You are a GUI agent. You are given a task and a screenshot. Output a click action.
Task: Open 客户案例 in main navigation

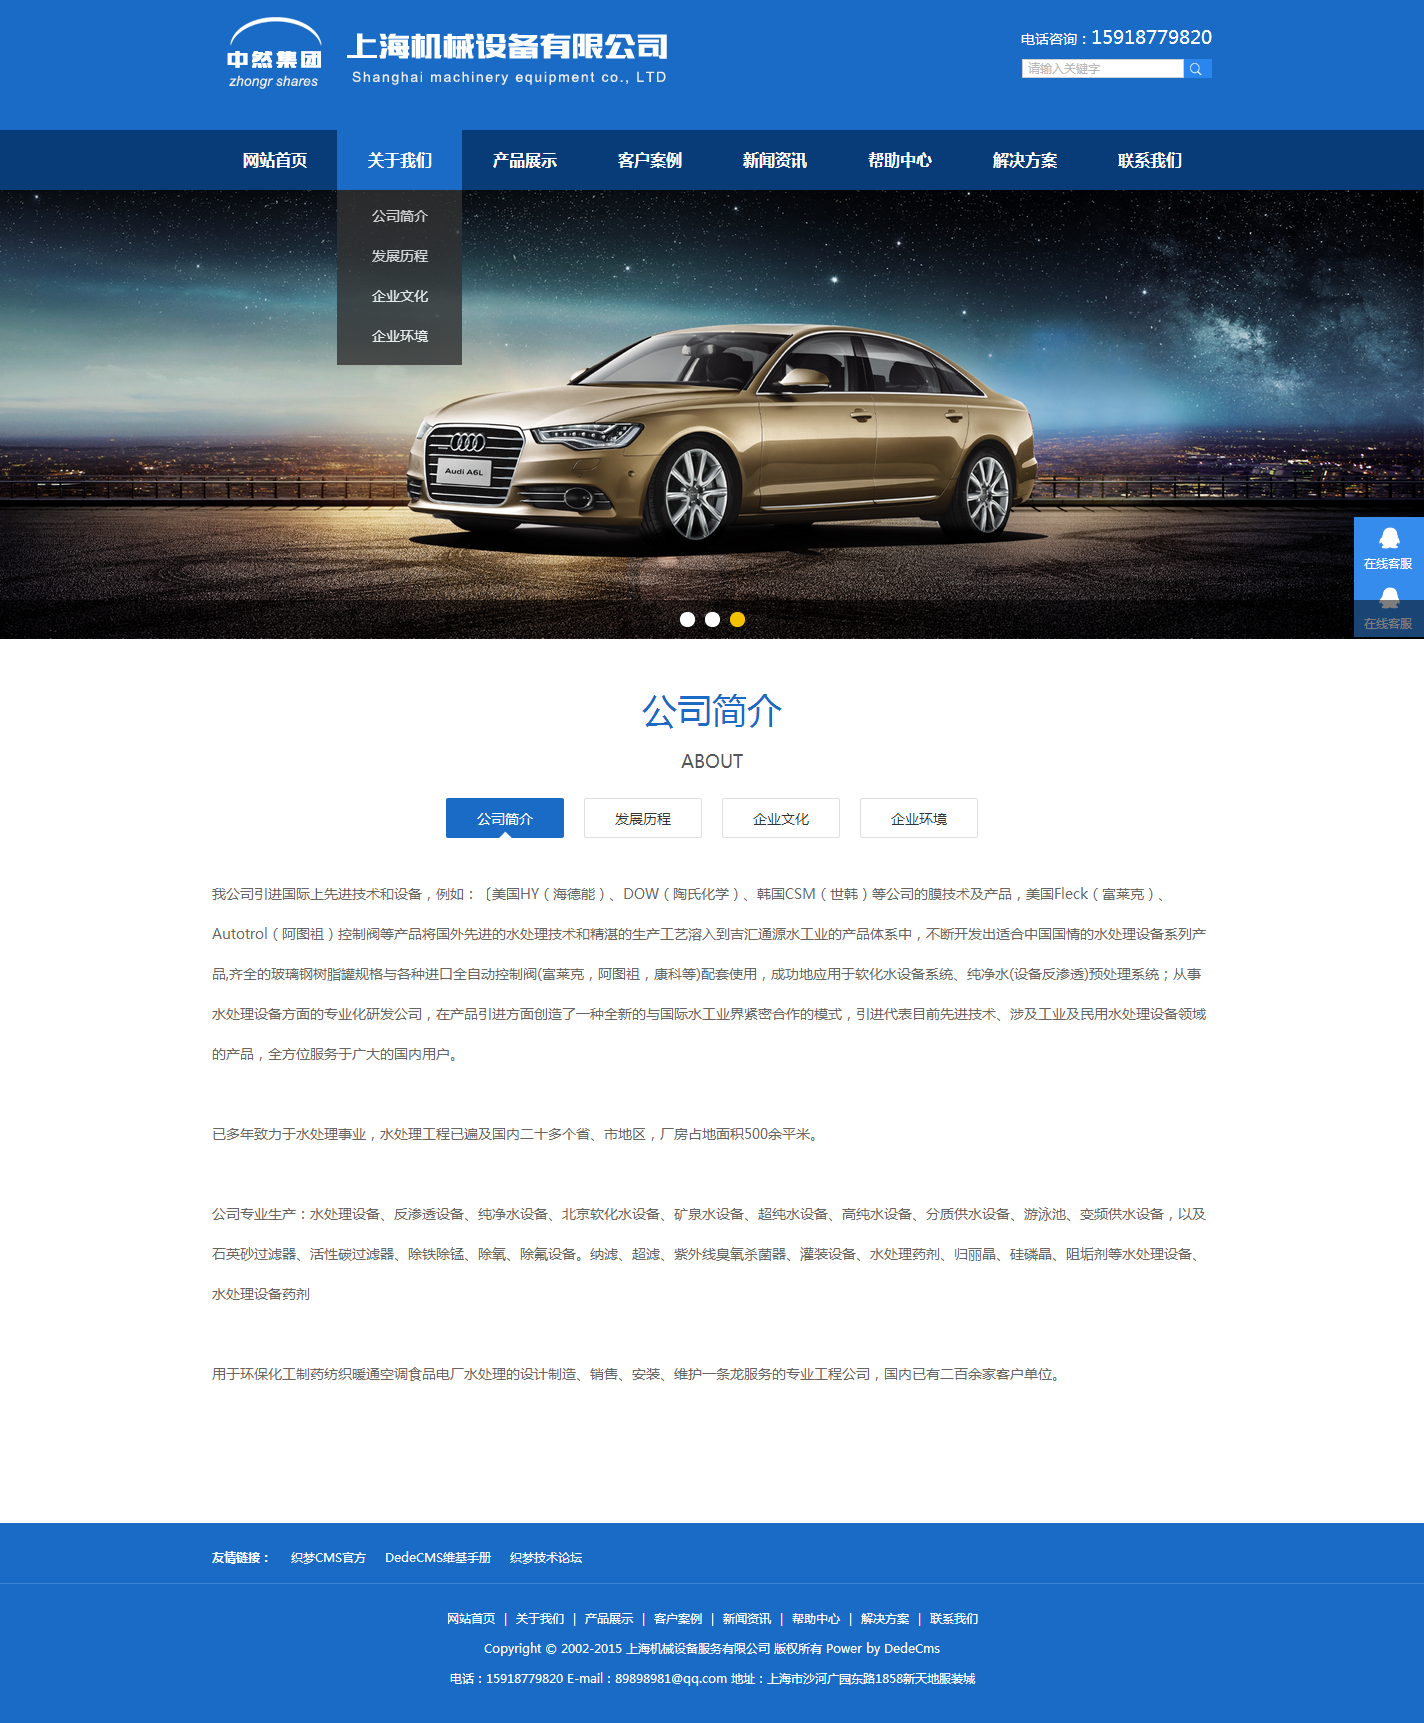click(x=650, y=160)
